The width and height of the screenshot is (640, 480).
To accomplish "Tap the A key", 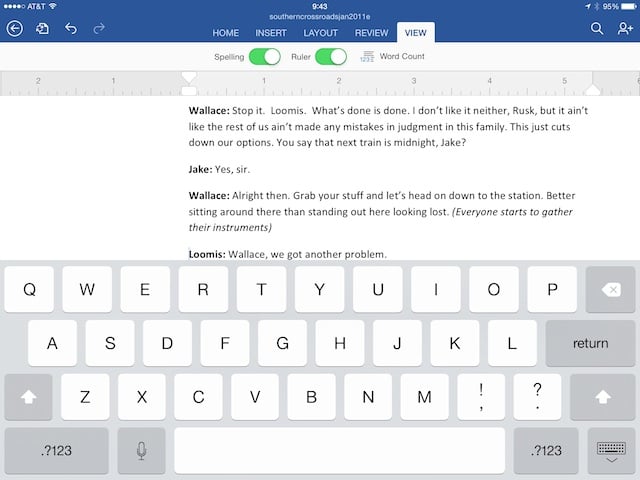I will pyautogui.click(x=52, y=343).
